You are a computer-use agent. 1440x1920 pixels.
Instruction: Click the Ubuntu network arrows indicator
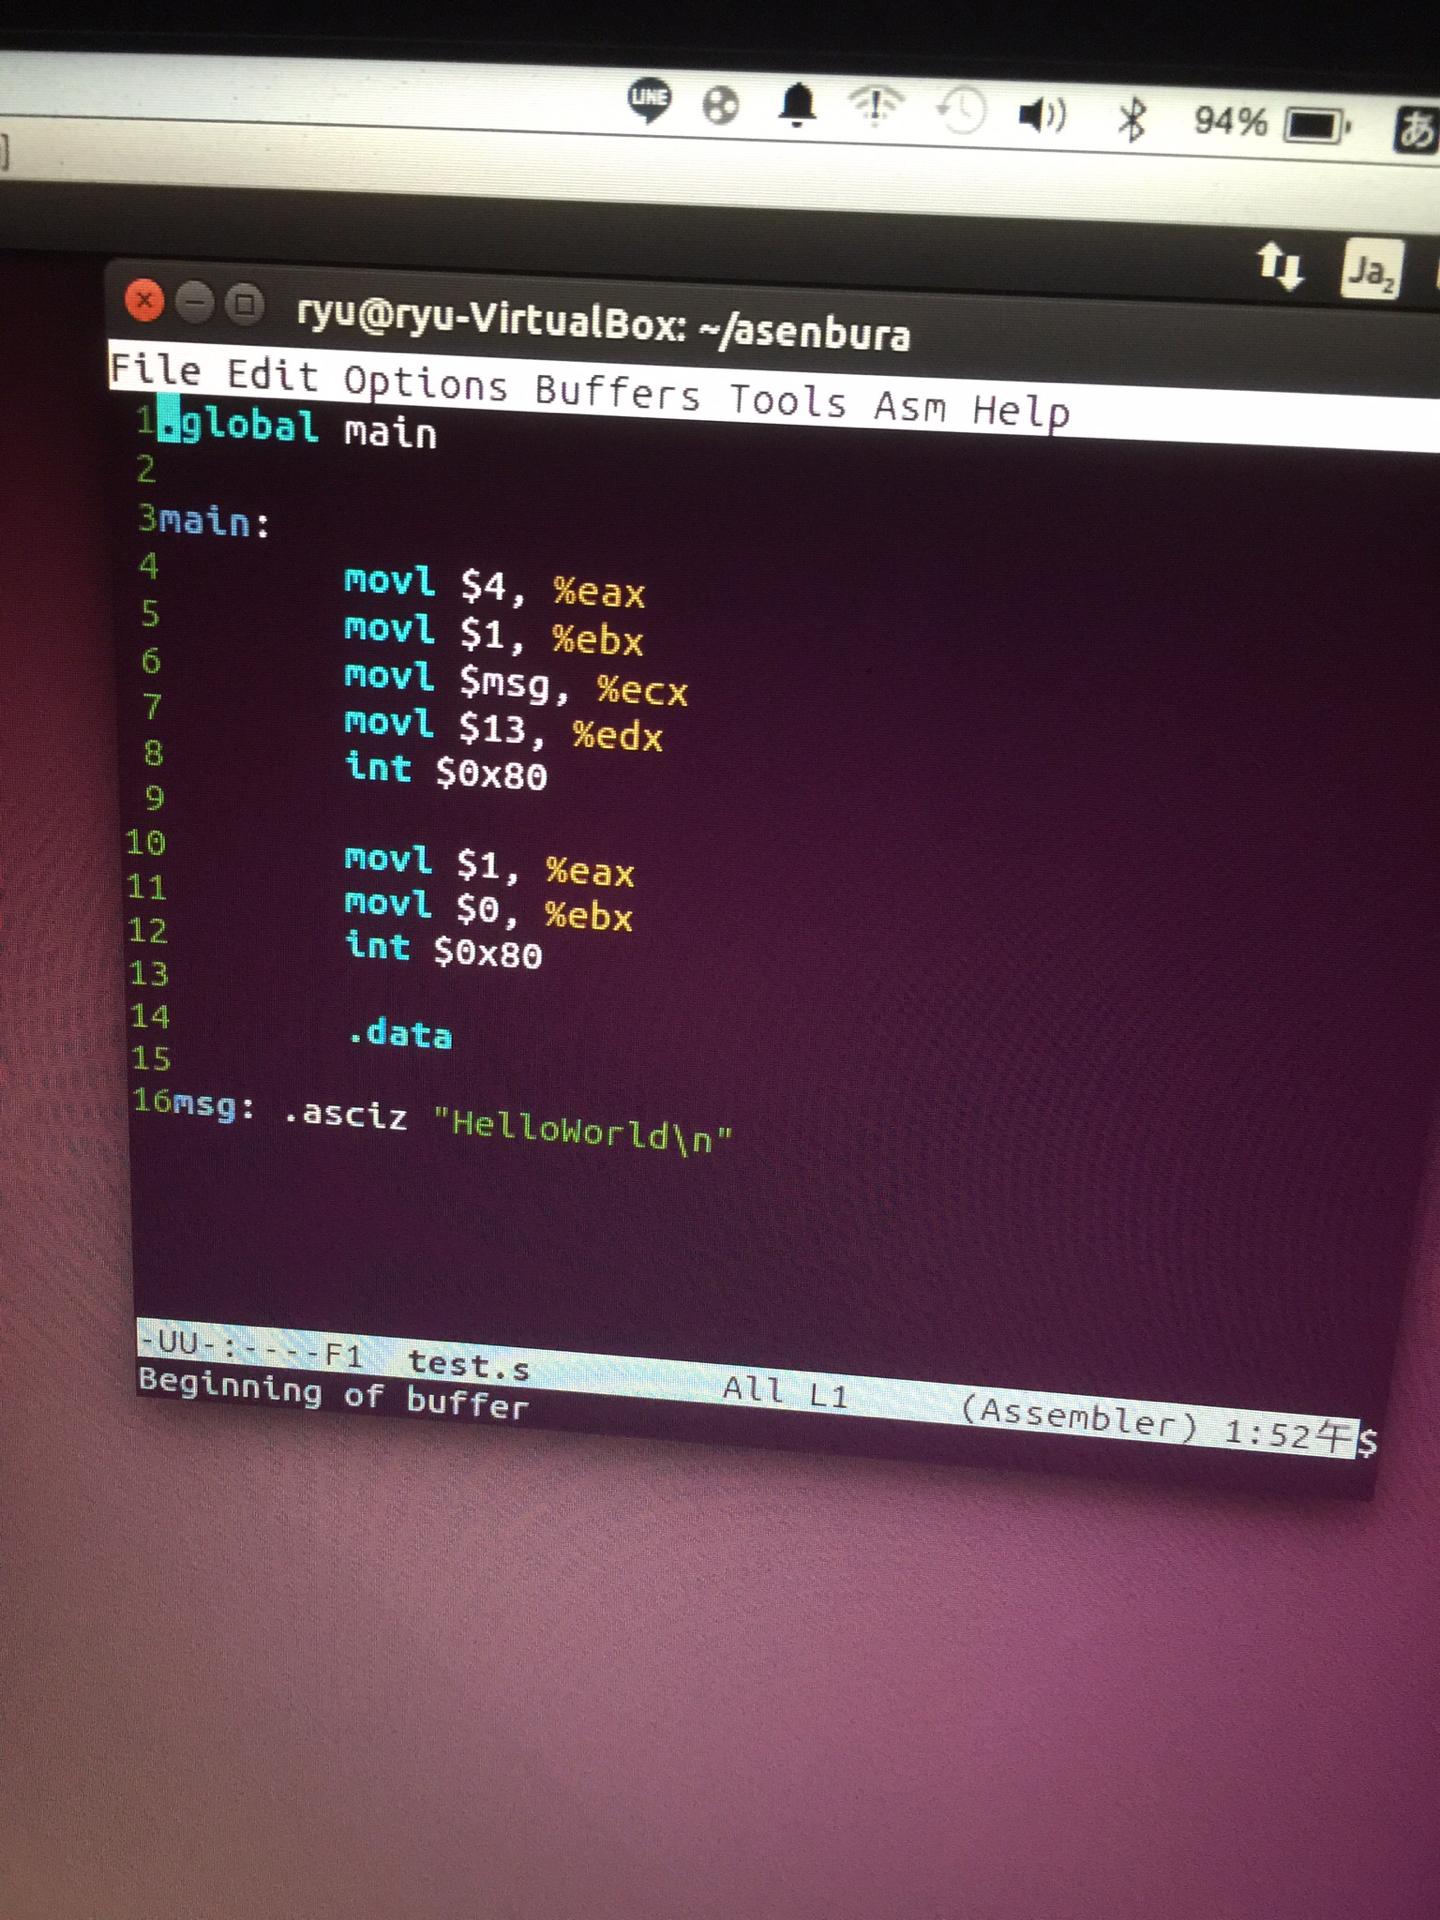pos(1279,266)
